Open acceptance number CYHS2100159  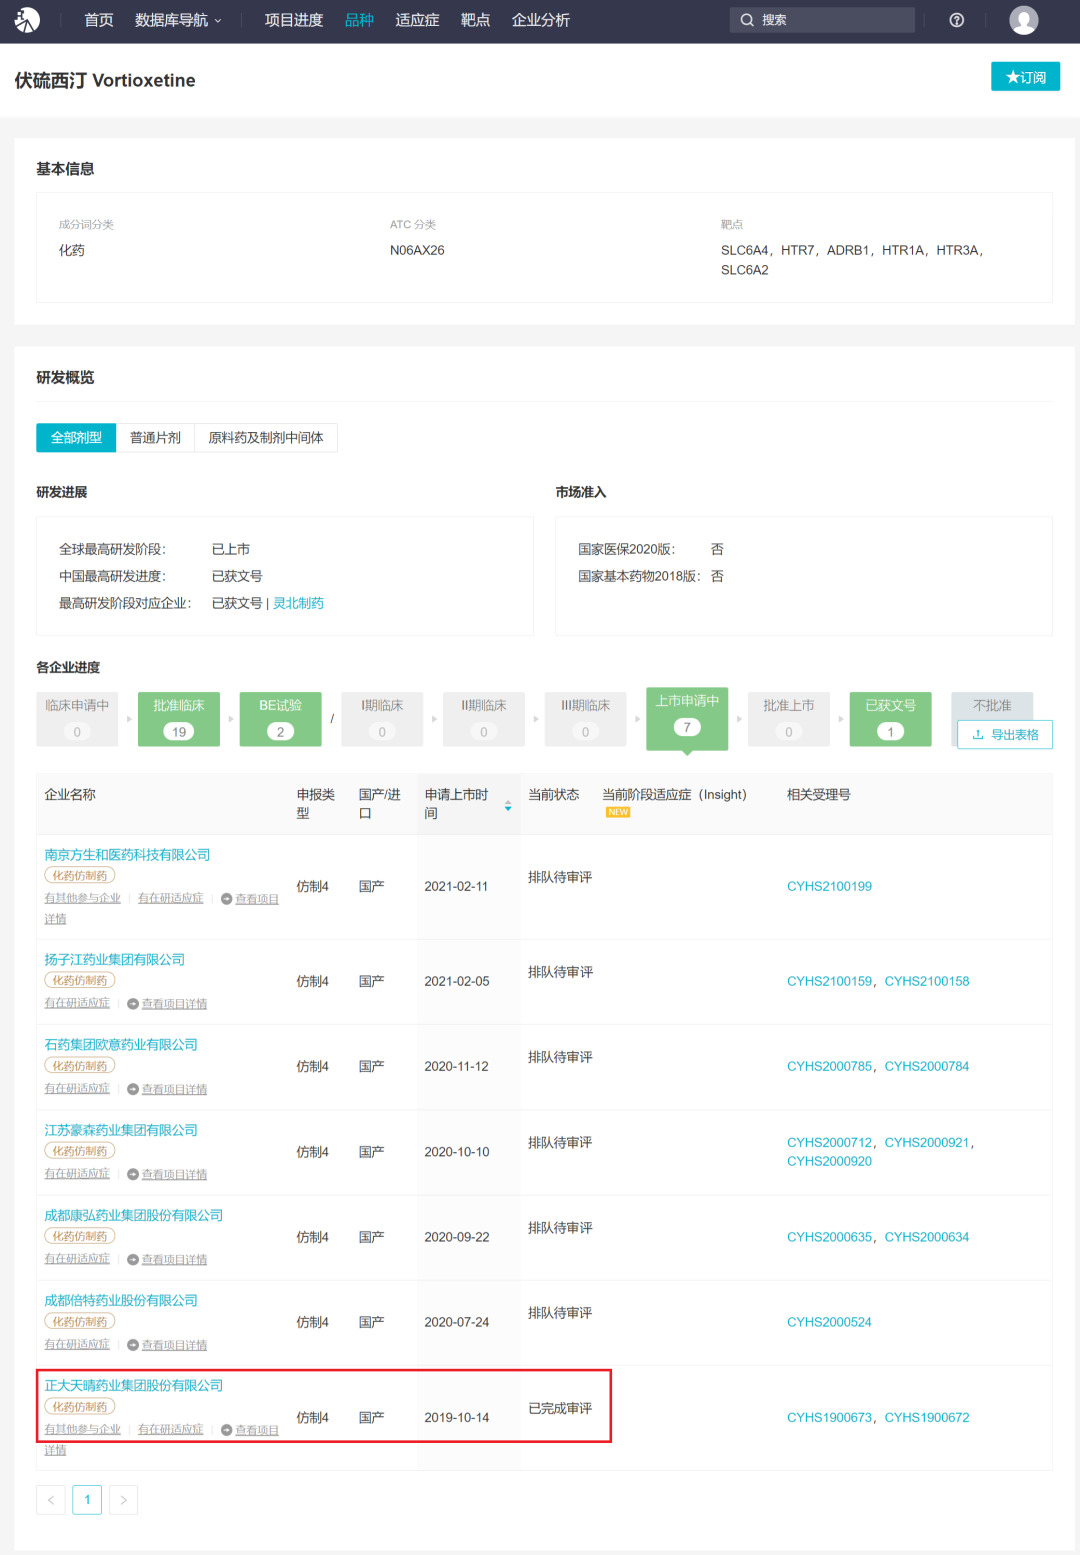[x=829, y=981]
